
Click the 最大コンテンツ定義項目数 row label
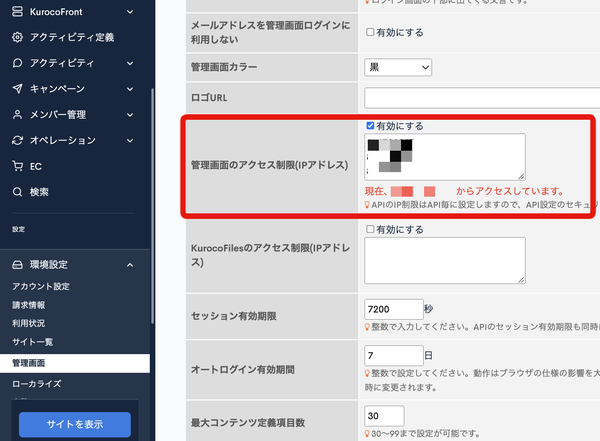(x=248, y=423)
